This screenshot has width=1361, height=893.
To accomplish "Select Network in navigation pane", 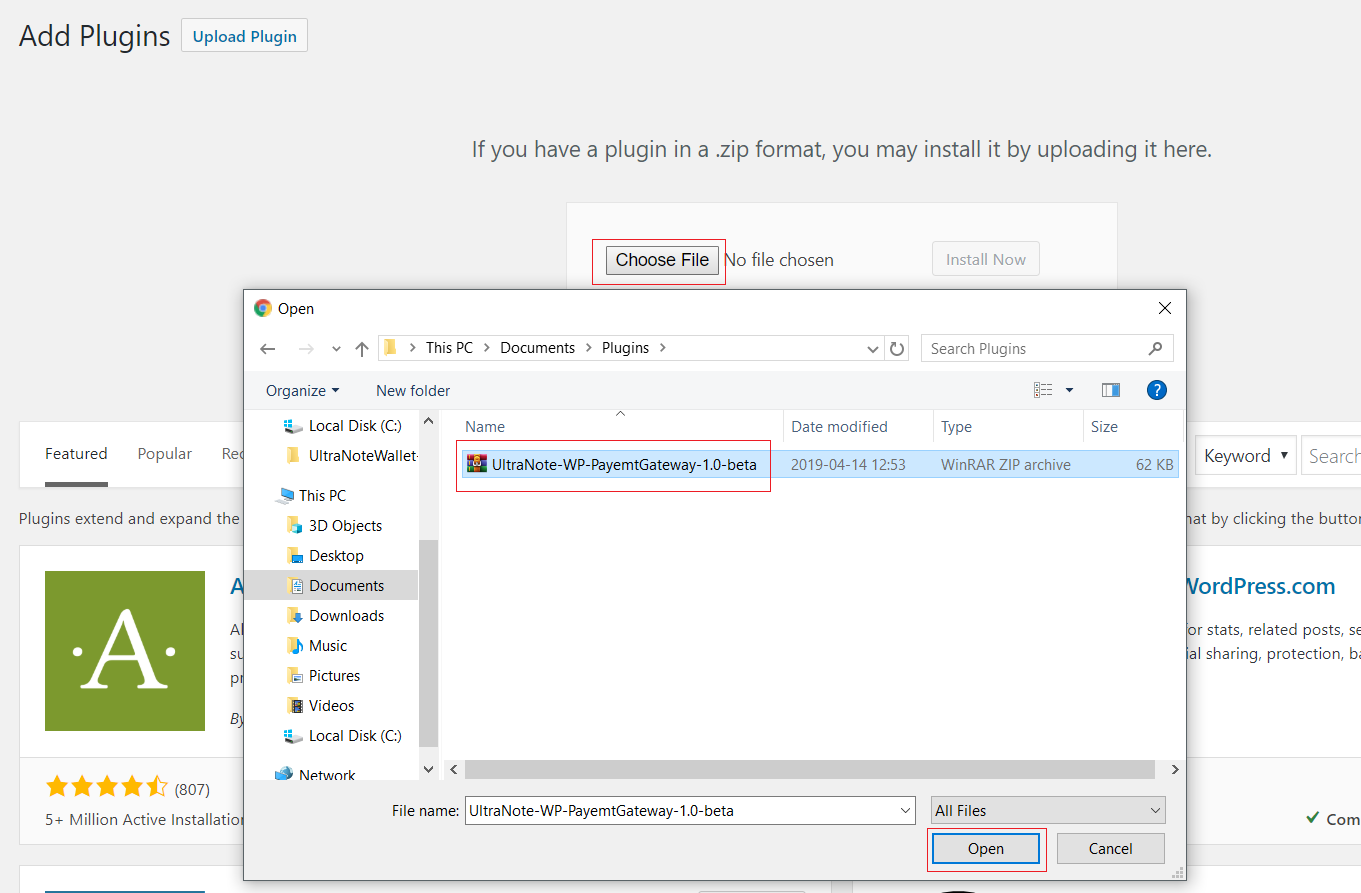I will (316, 774).
